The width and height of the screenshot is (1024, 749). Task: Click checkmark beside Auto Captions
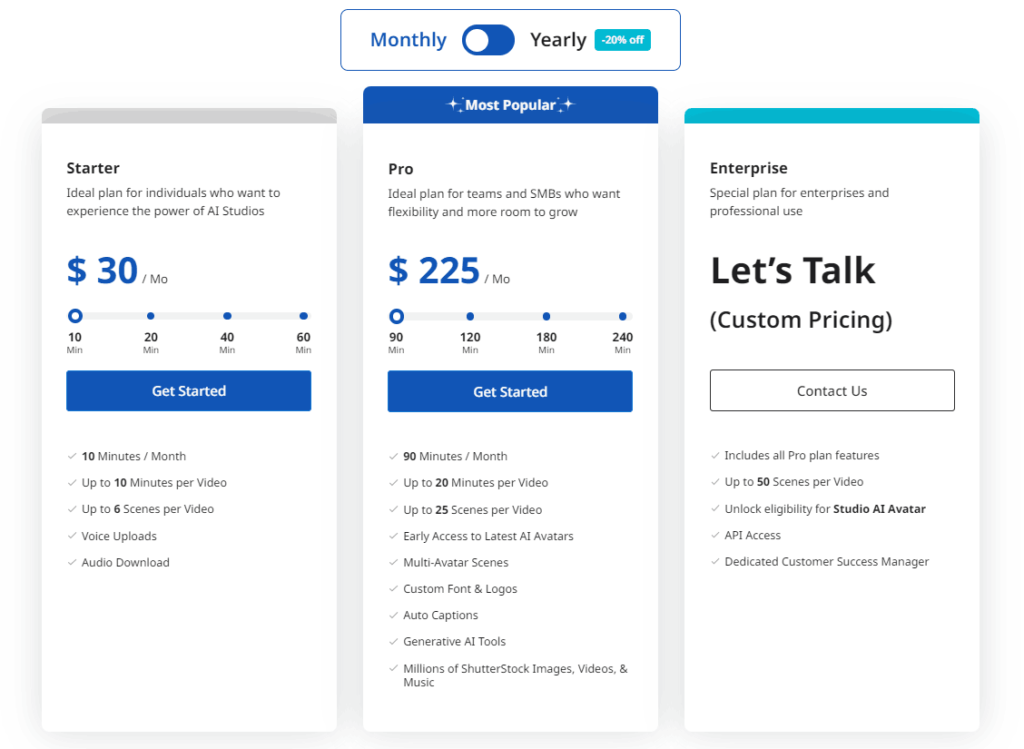point(394,615)
